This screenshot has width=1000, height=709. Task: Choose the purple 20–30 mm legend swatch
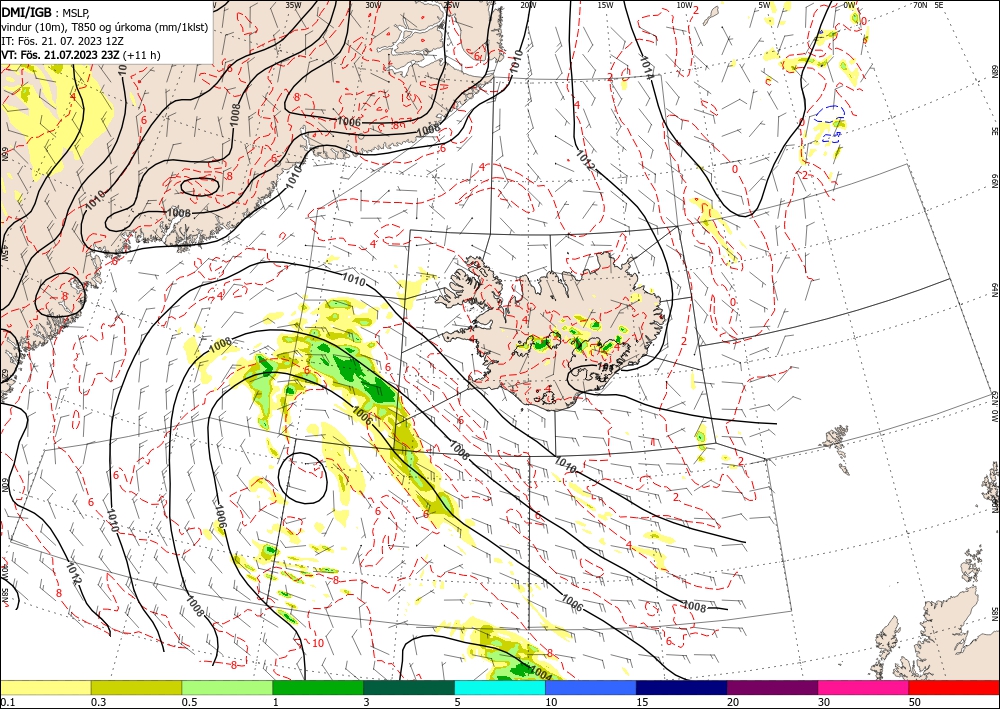click(772, 688)
